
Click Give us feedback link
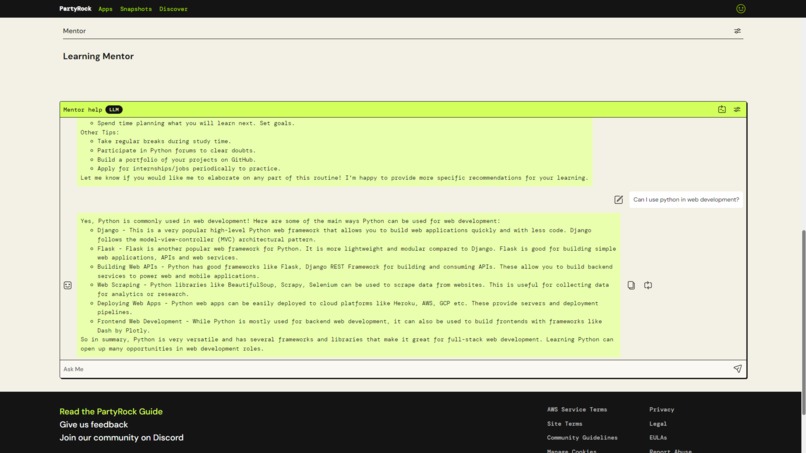click(94, 425)
